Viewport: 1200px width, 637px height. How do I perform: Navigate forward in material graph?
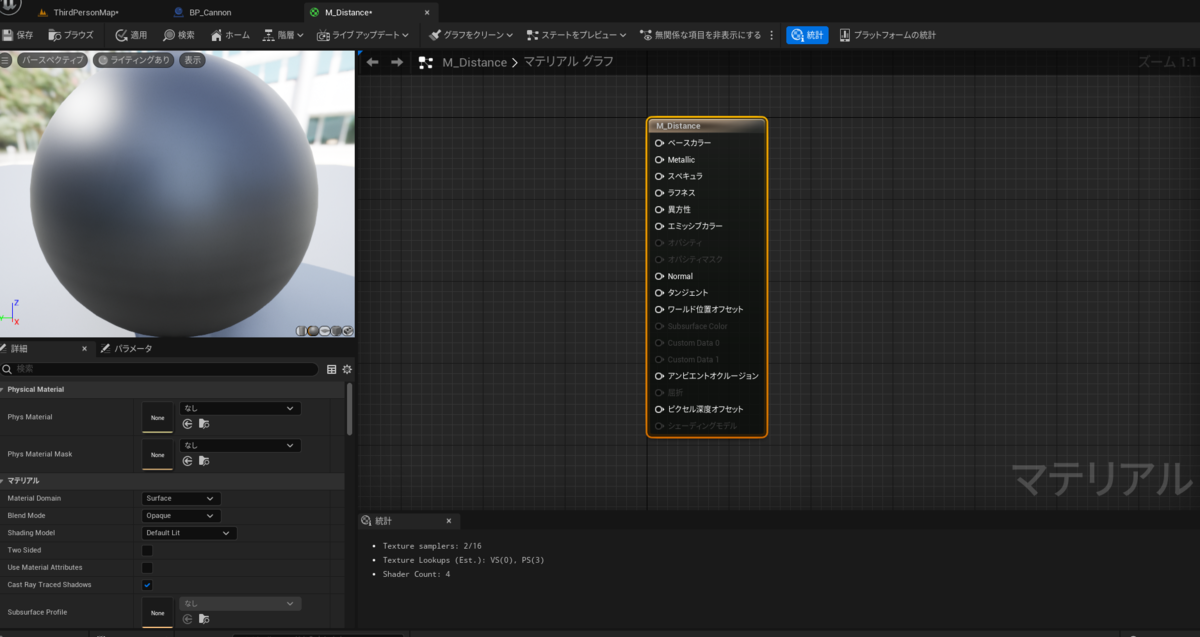(397, 62)
